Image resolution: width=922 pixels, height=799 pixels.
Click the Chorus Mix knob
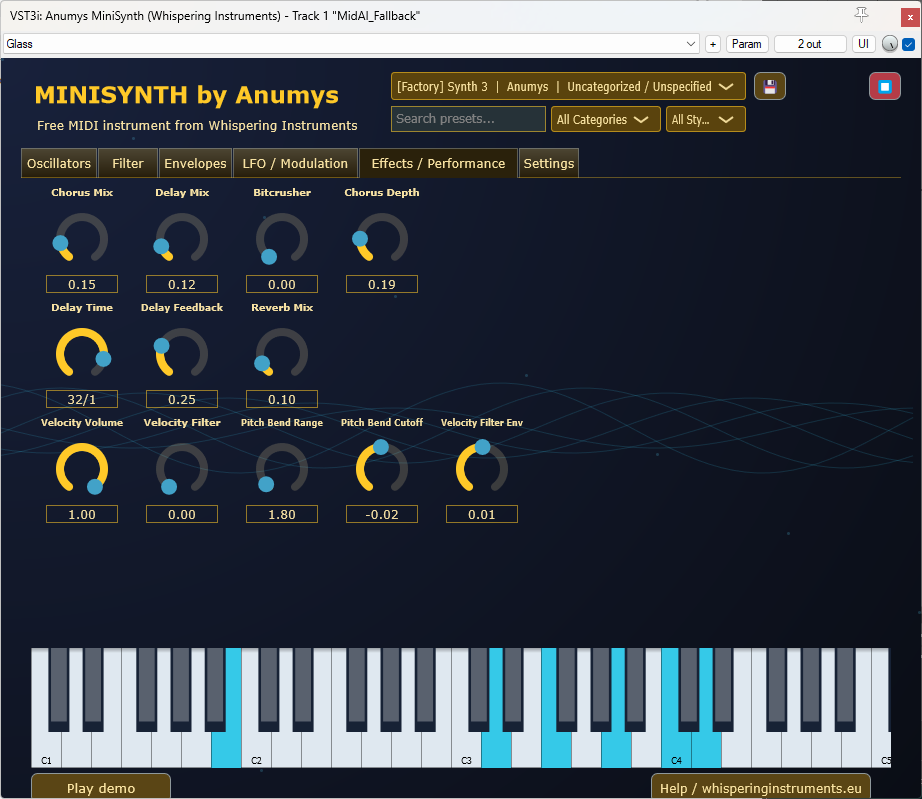(x=82, y=239)
